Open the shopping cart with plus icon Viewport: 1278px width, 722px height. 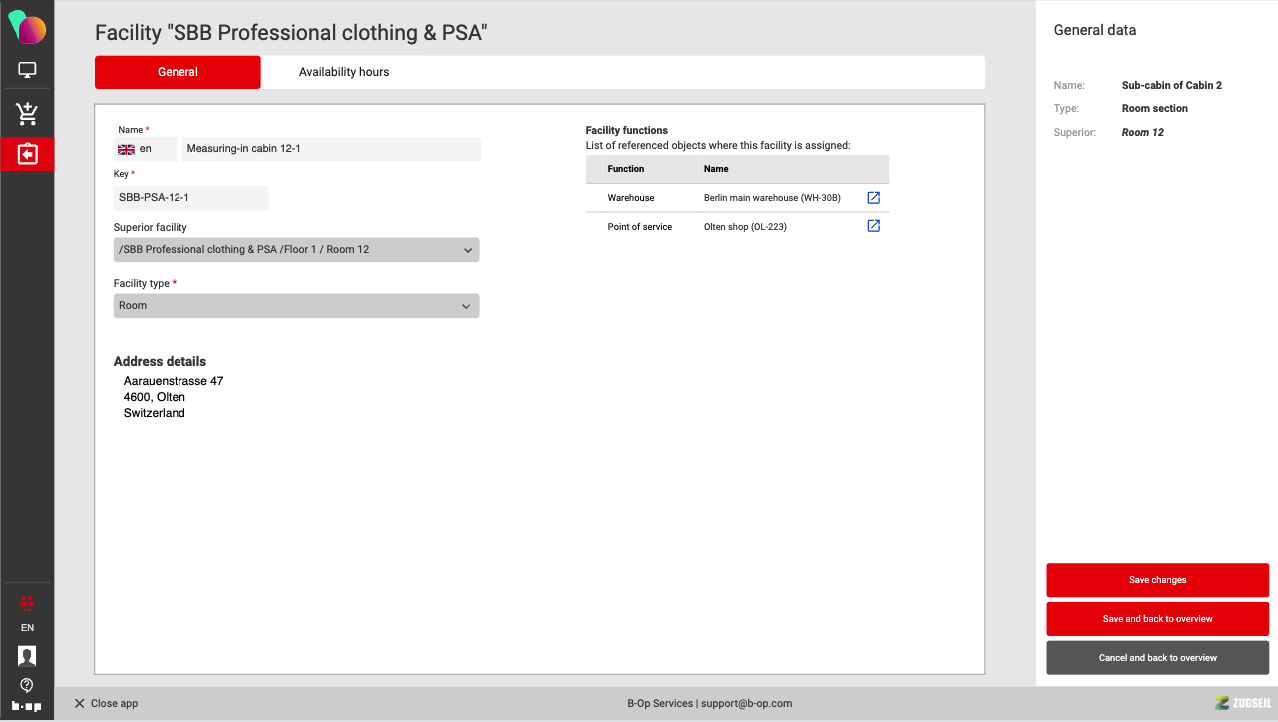coord(27,114)
